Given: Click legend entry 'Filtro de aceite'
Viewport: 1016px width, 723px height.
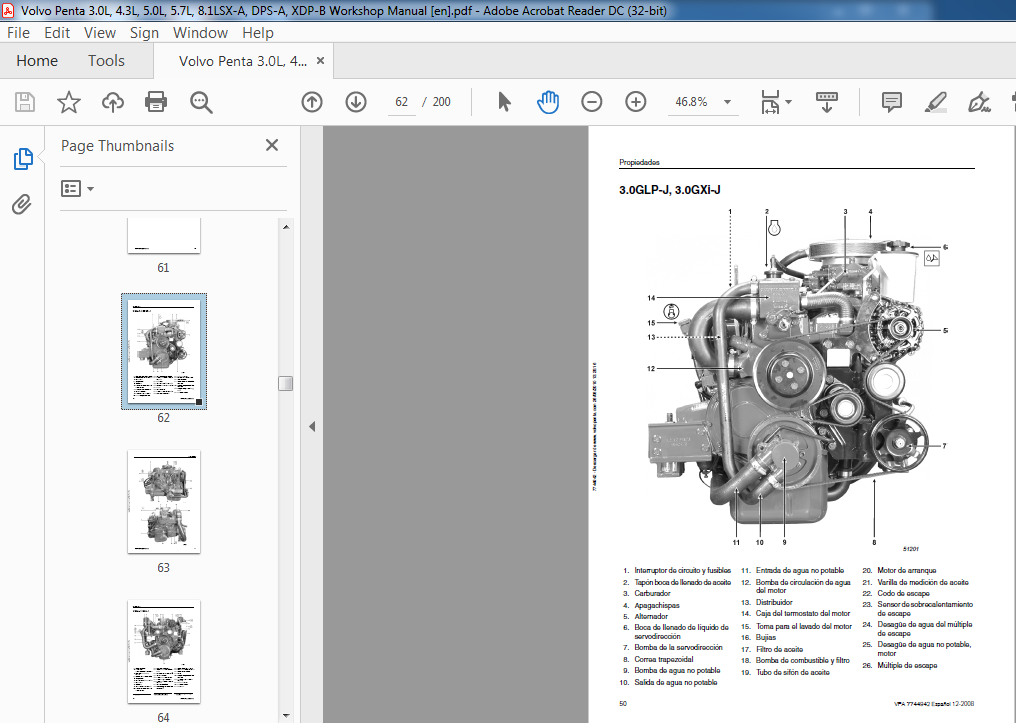Looking at the screenshot, I should [779, 649].
